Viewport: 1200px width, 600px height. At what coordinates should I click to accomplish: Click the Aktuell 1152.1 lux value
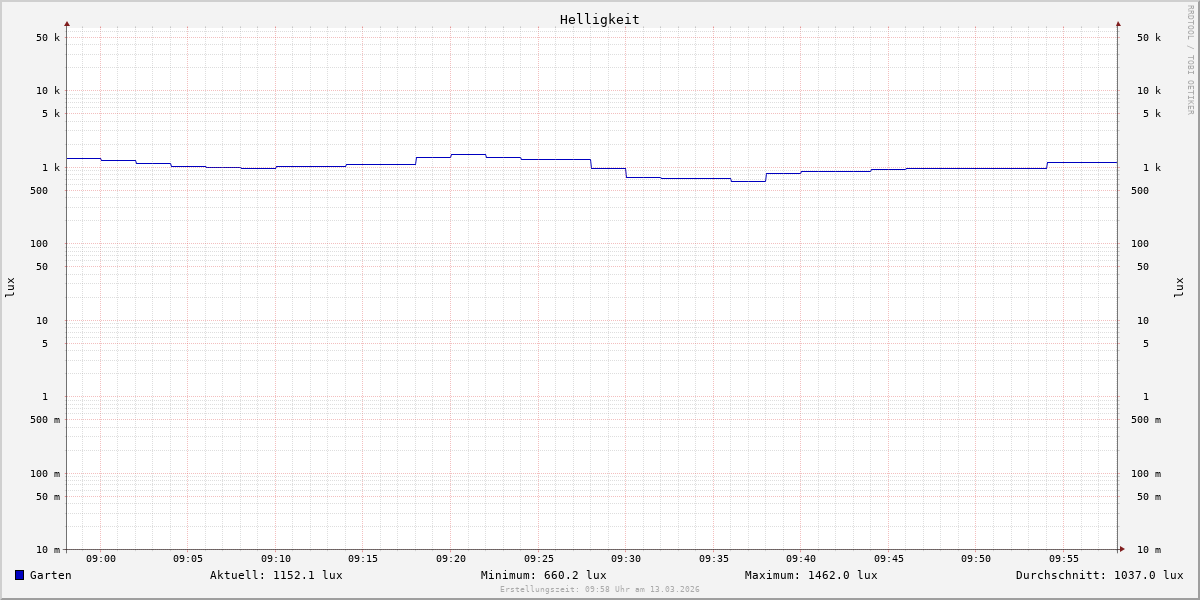click(276, 575)
